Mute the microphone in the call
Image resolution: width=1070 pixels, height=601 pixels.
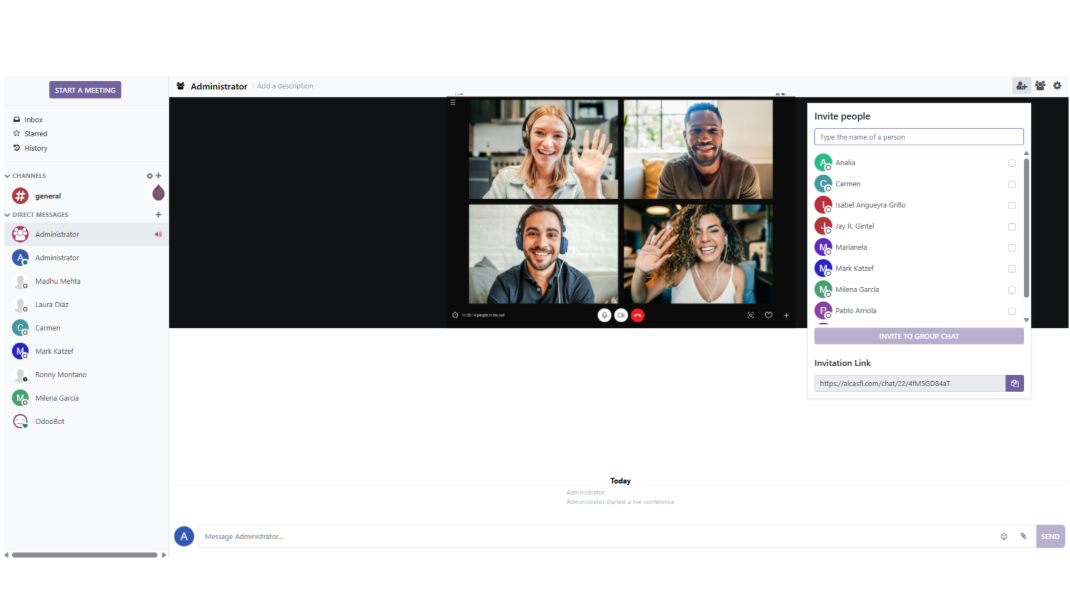click(x=604, y=315)
